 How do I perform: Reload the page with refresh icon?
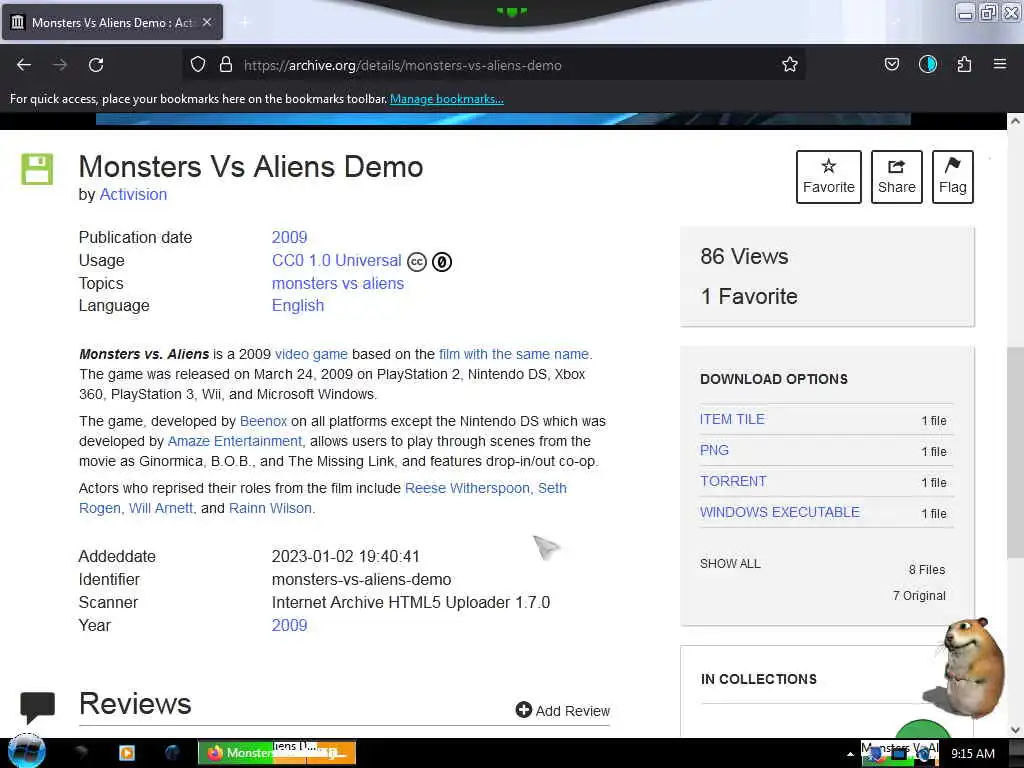pyautogui.click(x=96, y=65)
